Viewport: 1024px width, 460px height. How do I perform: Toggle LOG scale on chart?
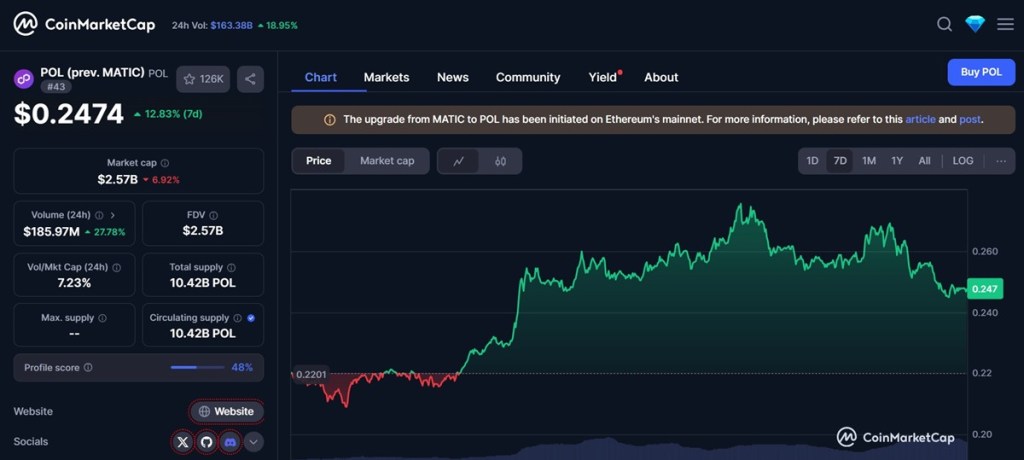pos(962,161)
